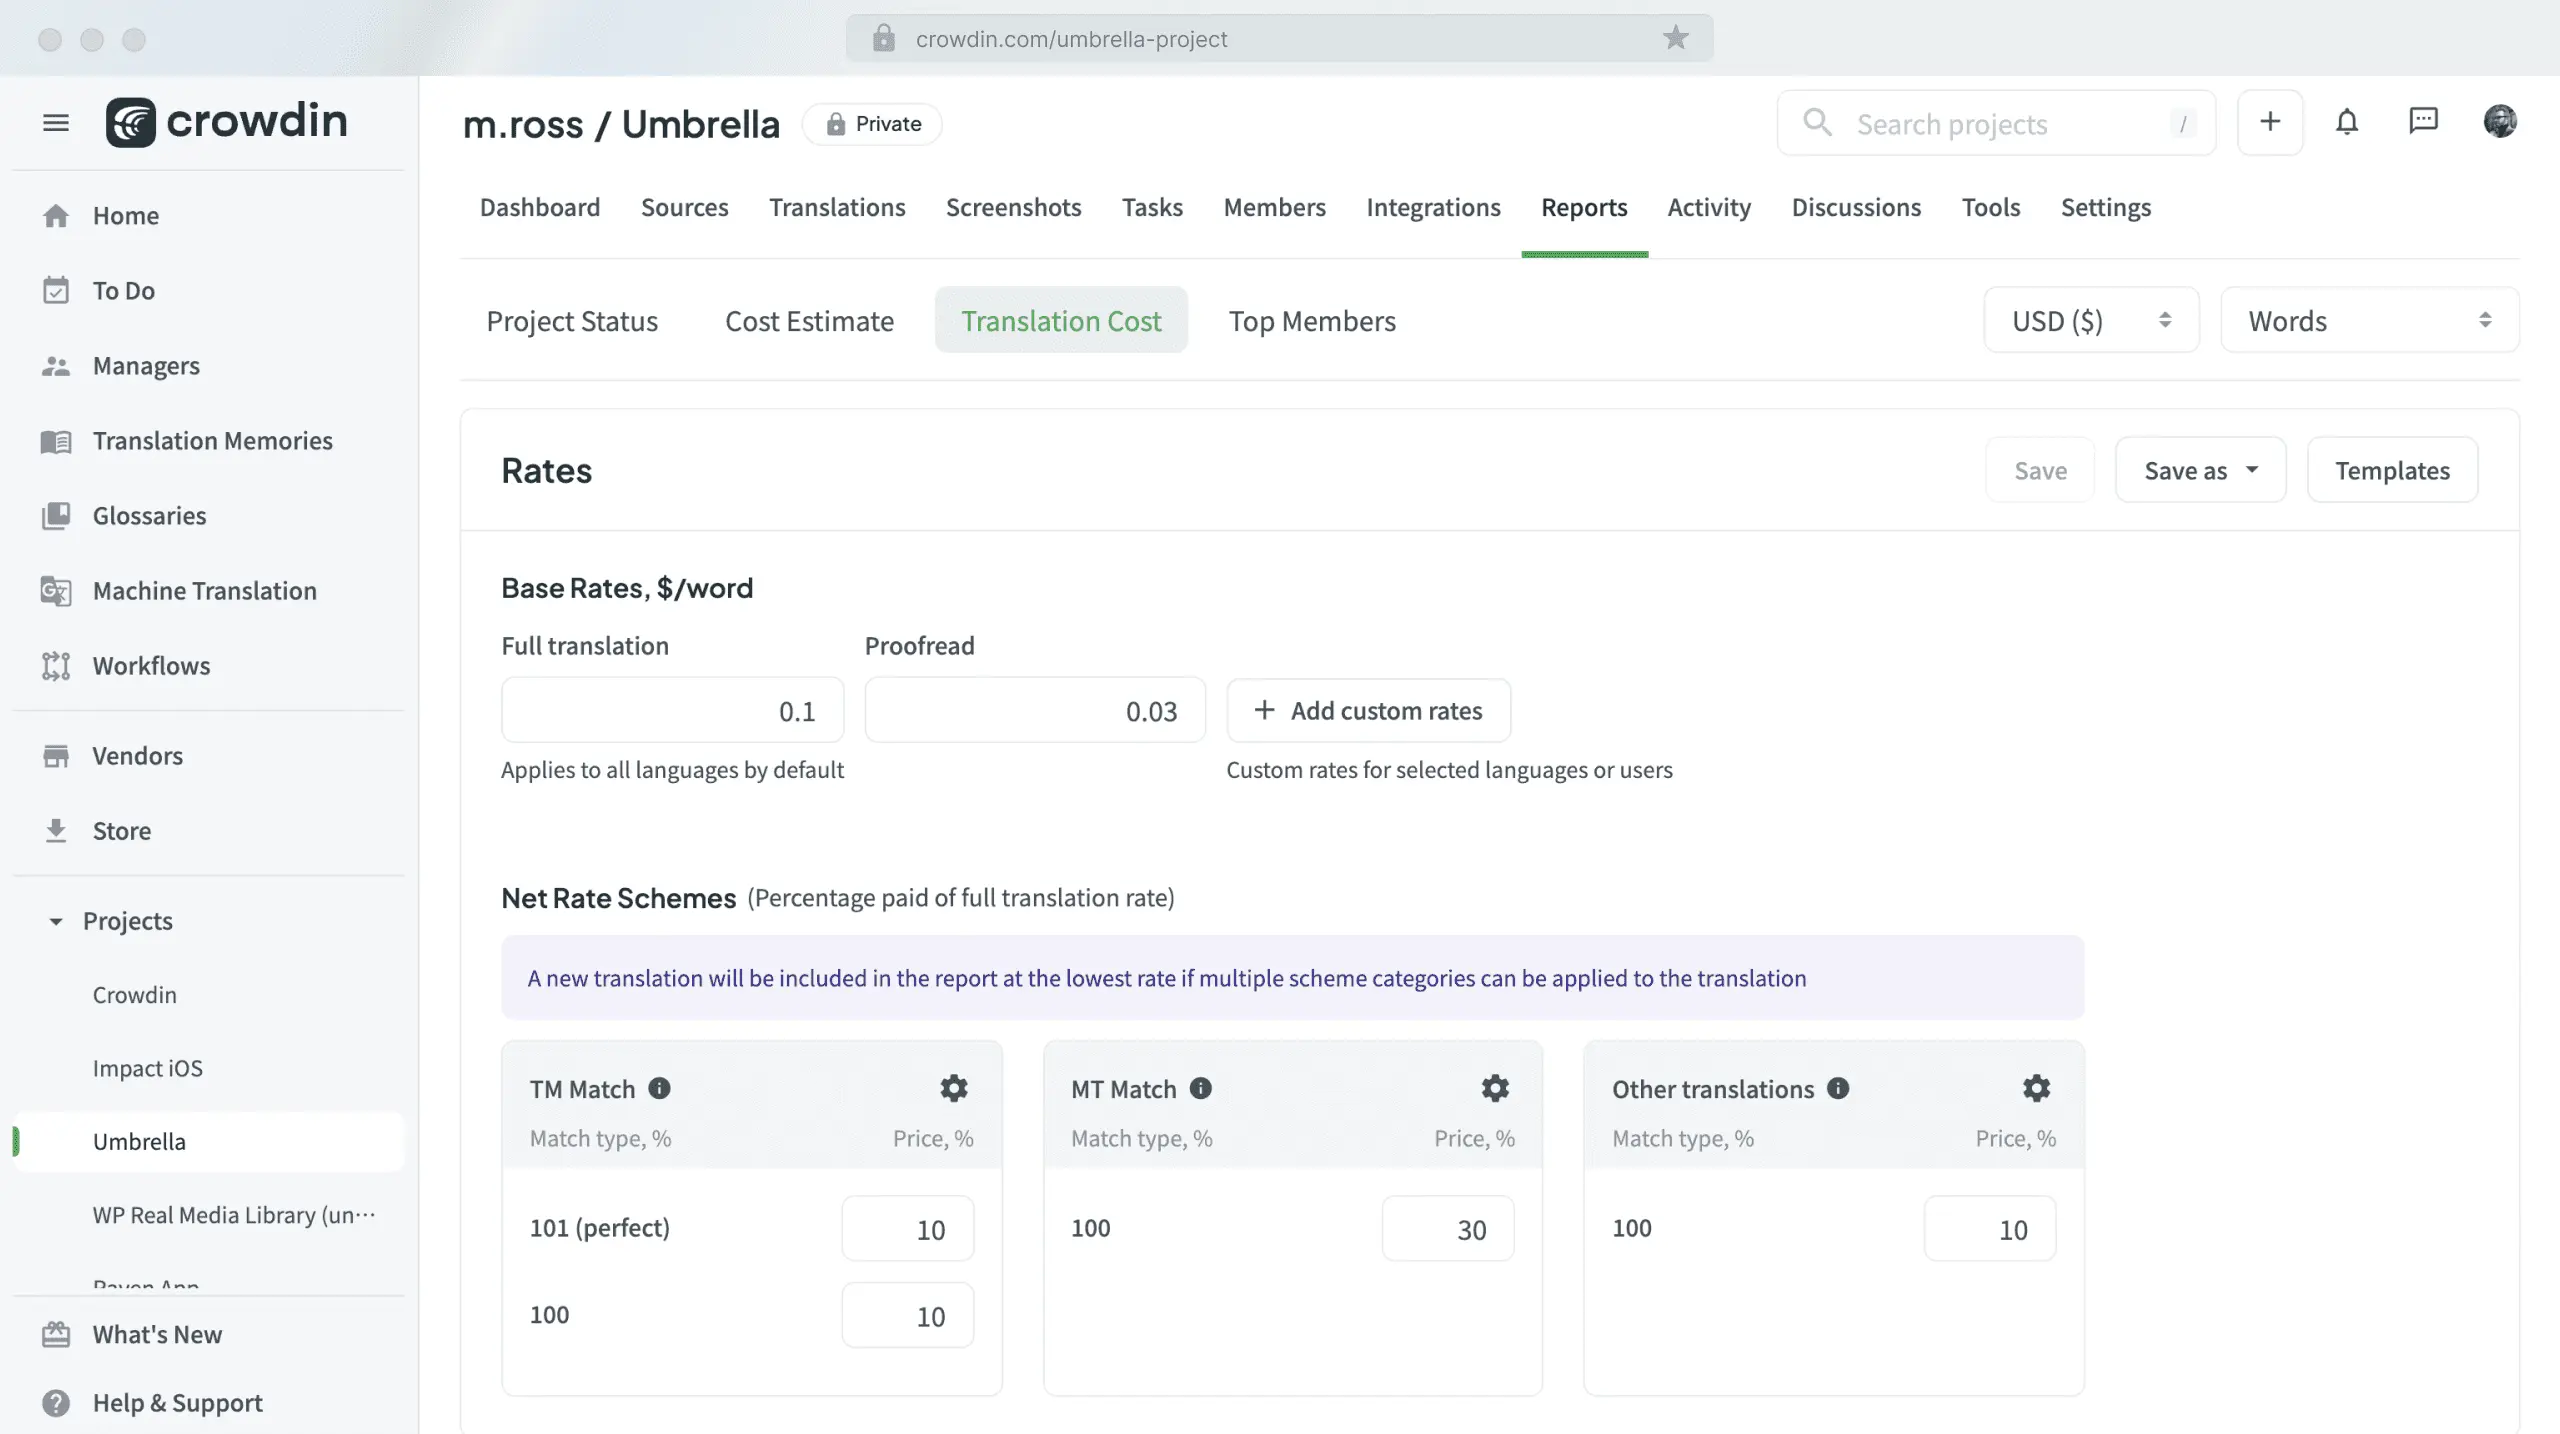Screen dimensions: 2560x1434
Task: Click Add custom rates button
Action: [1368, 708]
